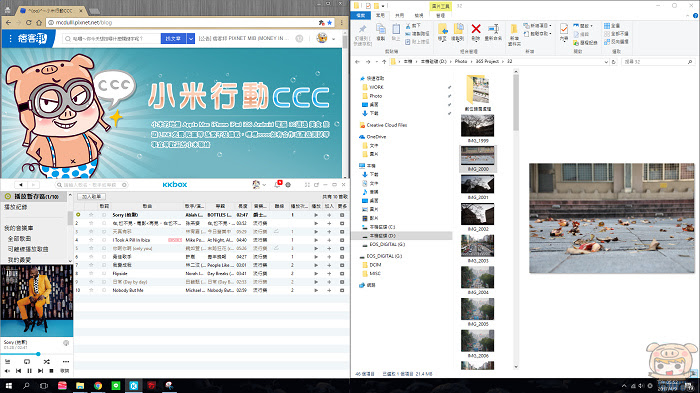Expand the address bar history dropdown

(606, 62)
